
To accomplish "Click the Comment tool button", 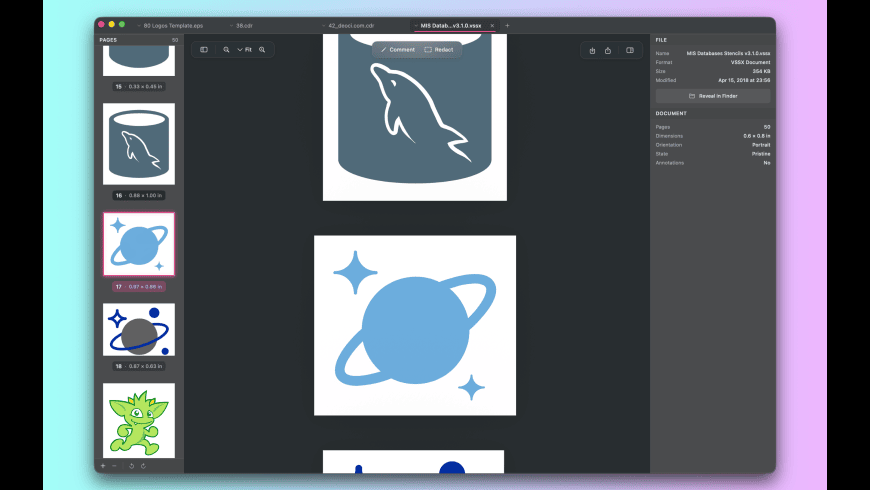I will 398,49.
